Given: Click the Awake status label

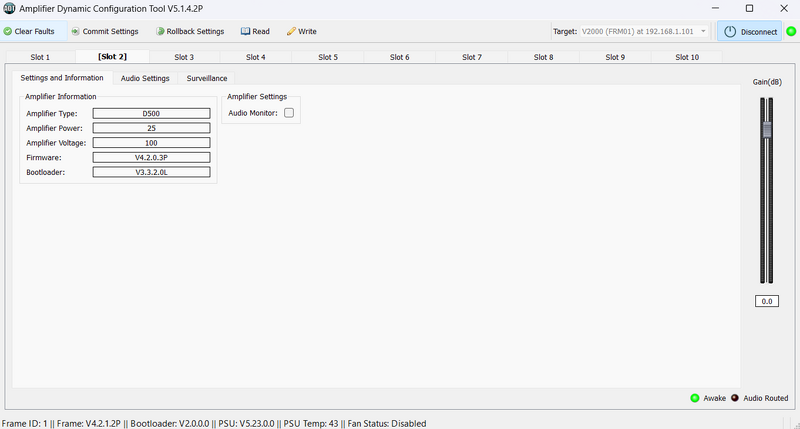Looking at the screenshot, I should point(714,398).
